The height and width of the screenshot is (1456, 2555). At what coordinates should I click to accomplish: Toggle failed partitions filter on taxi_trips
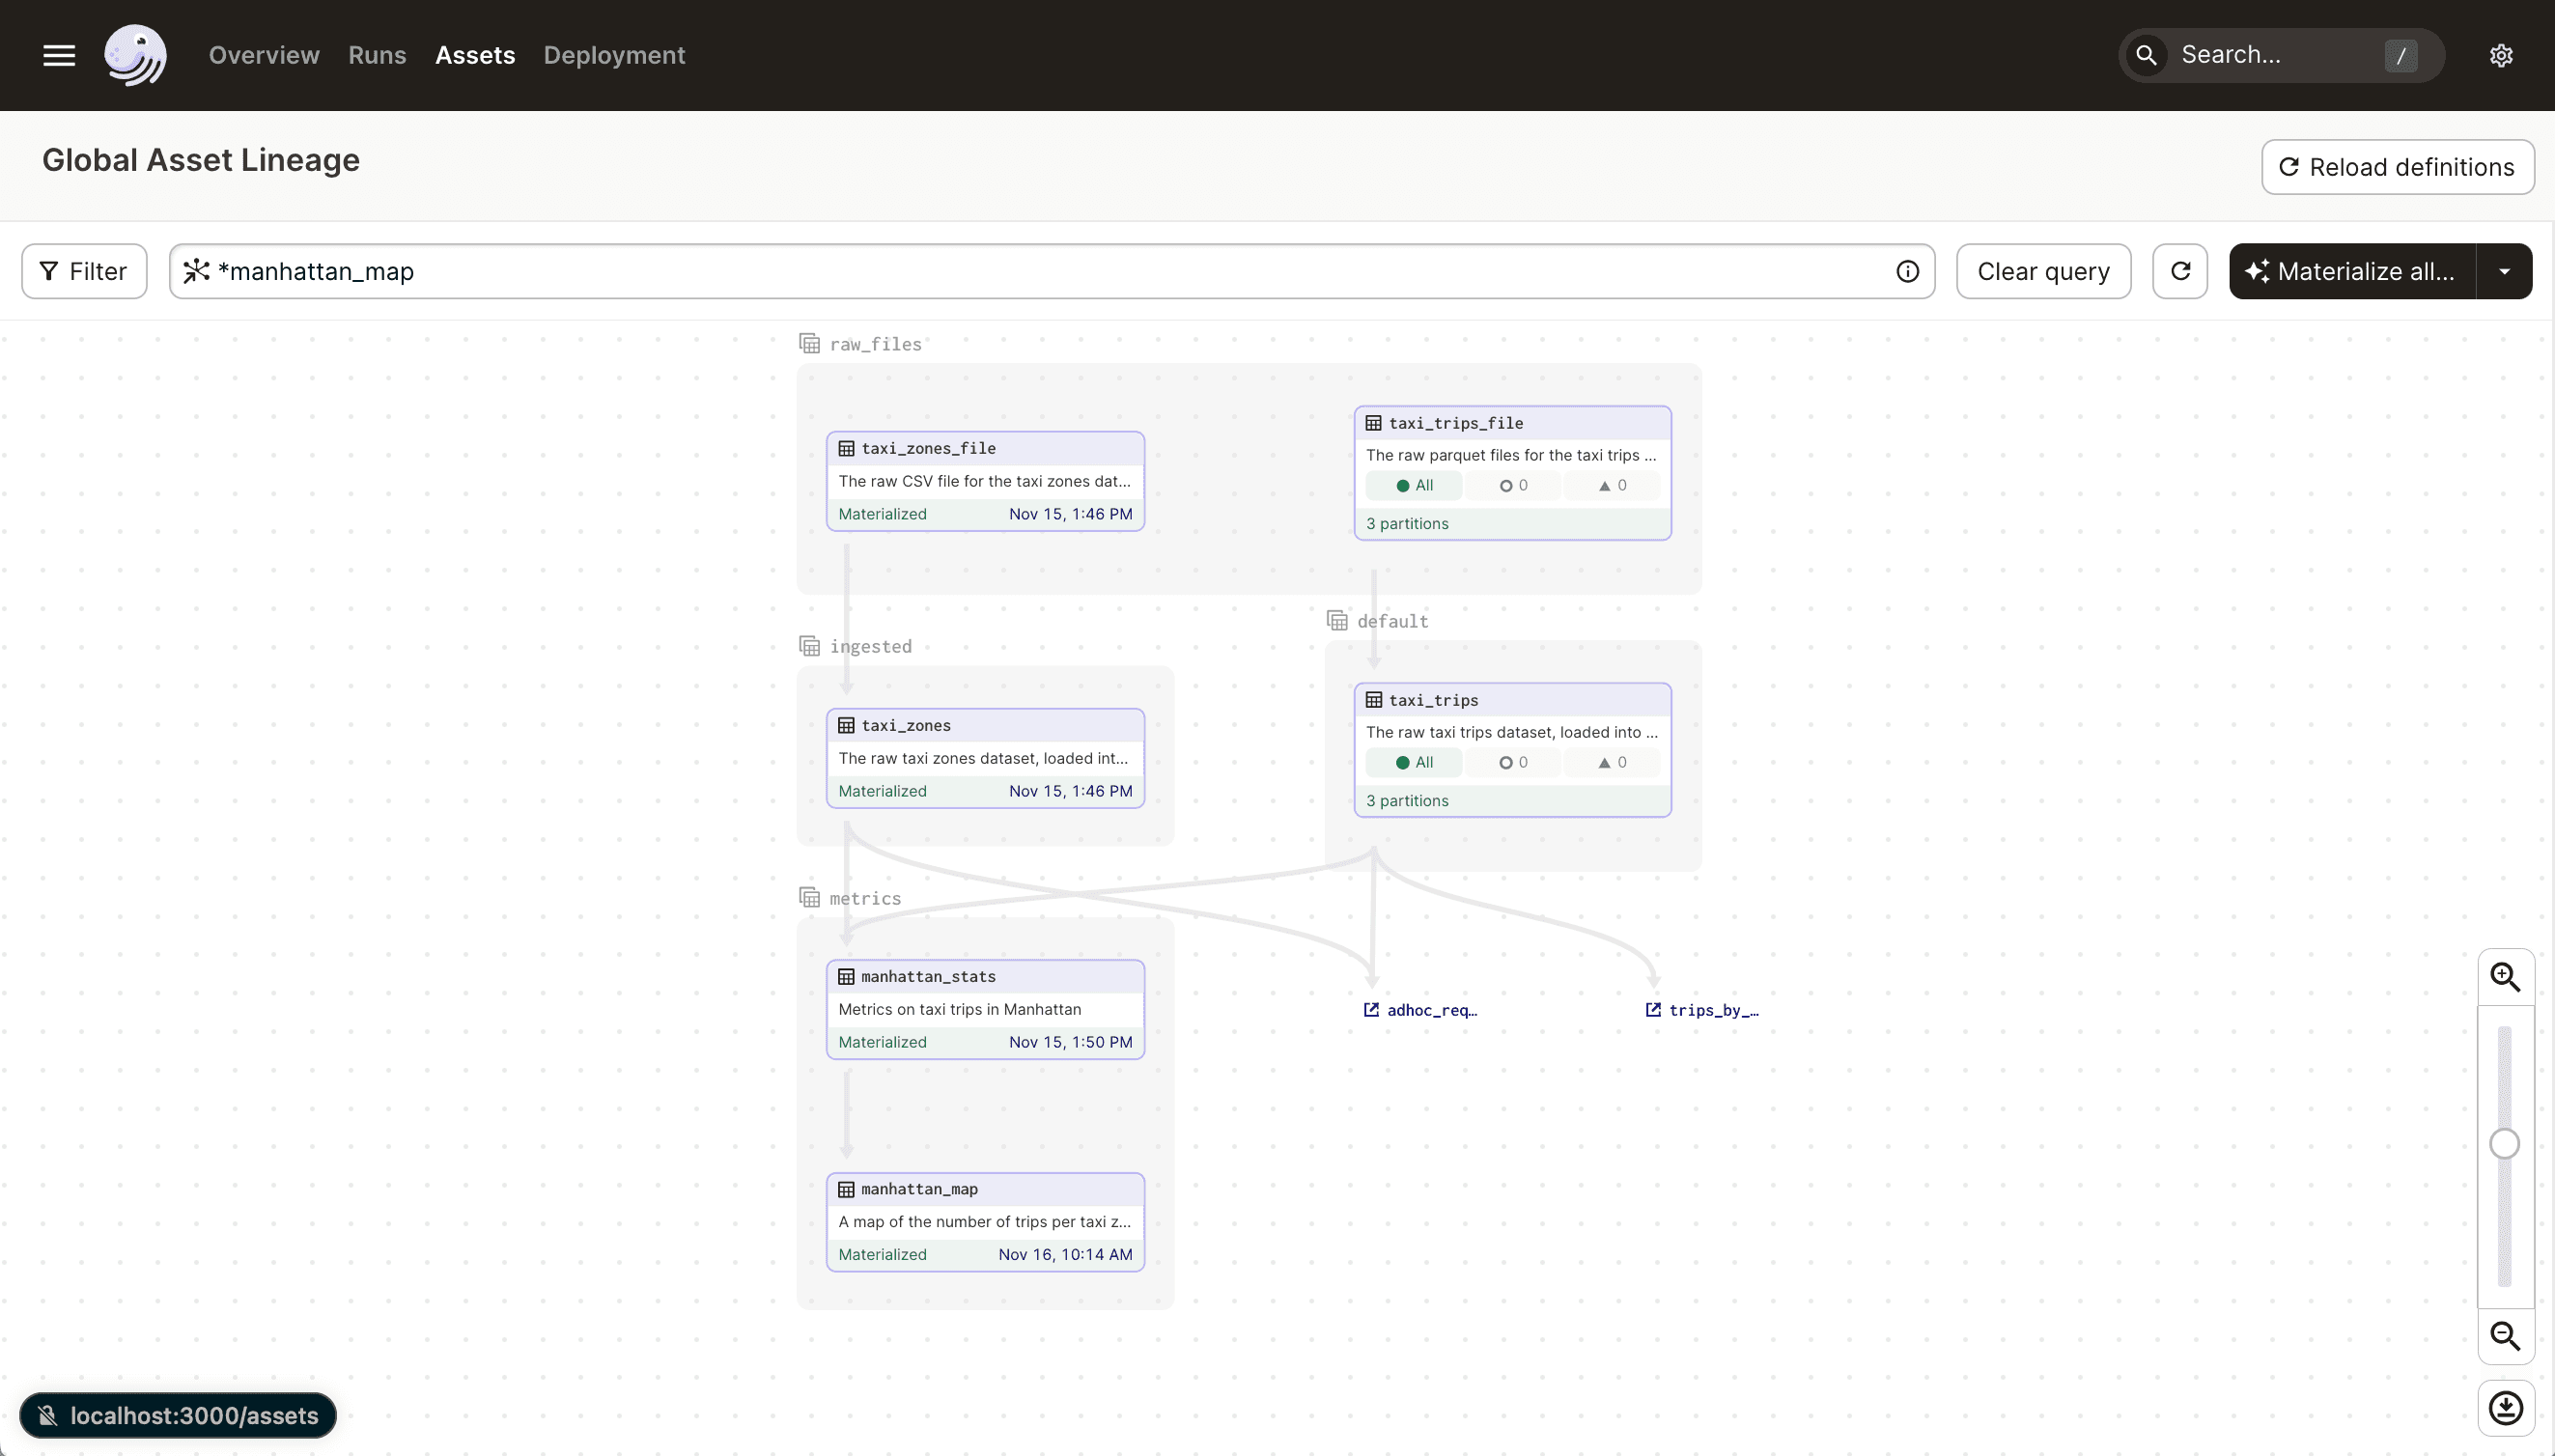pos(1610,762)
